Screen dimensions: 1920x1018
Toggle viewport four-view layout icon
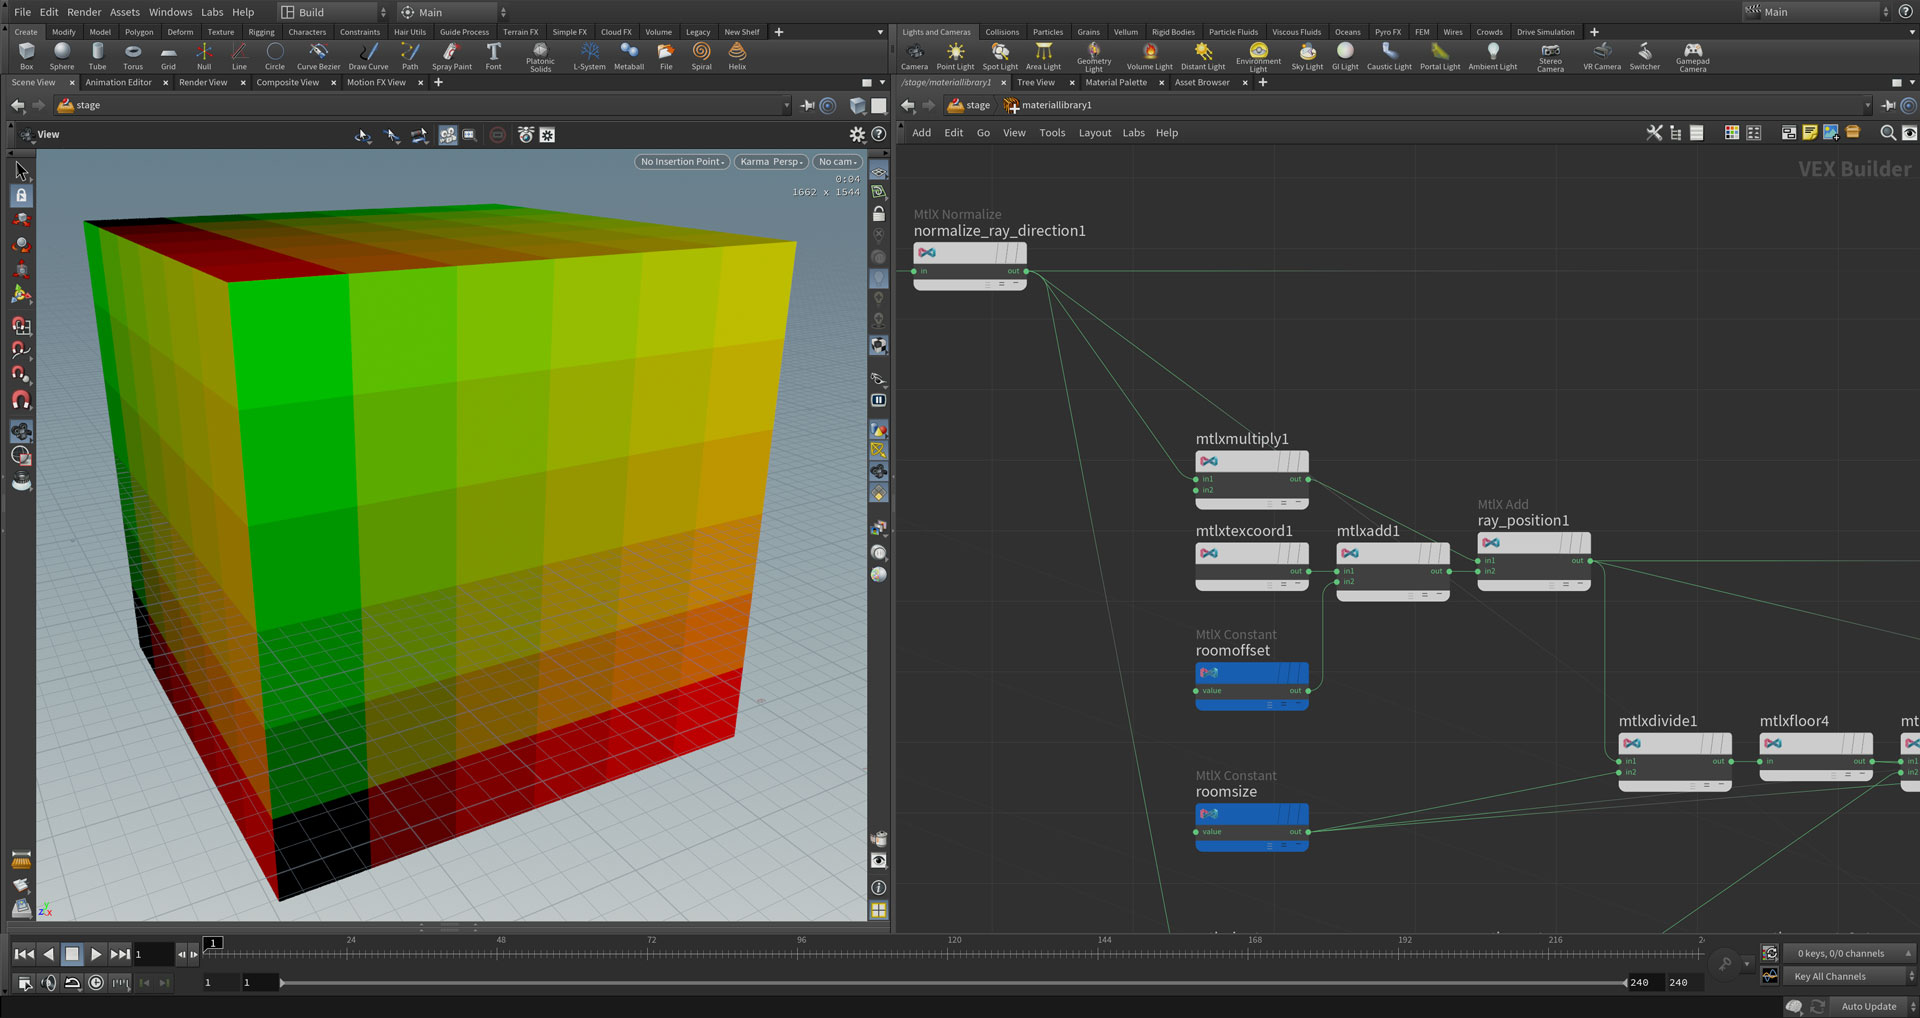coord(878,910)
